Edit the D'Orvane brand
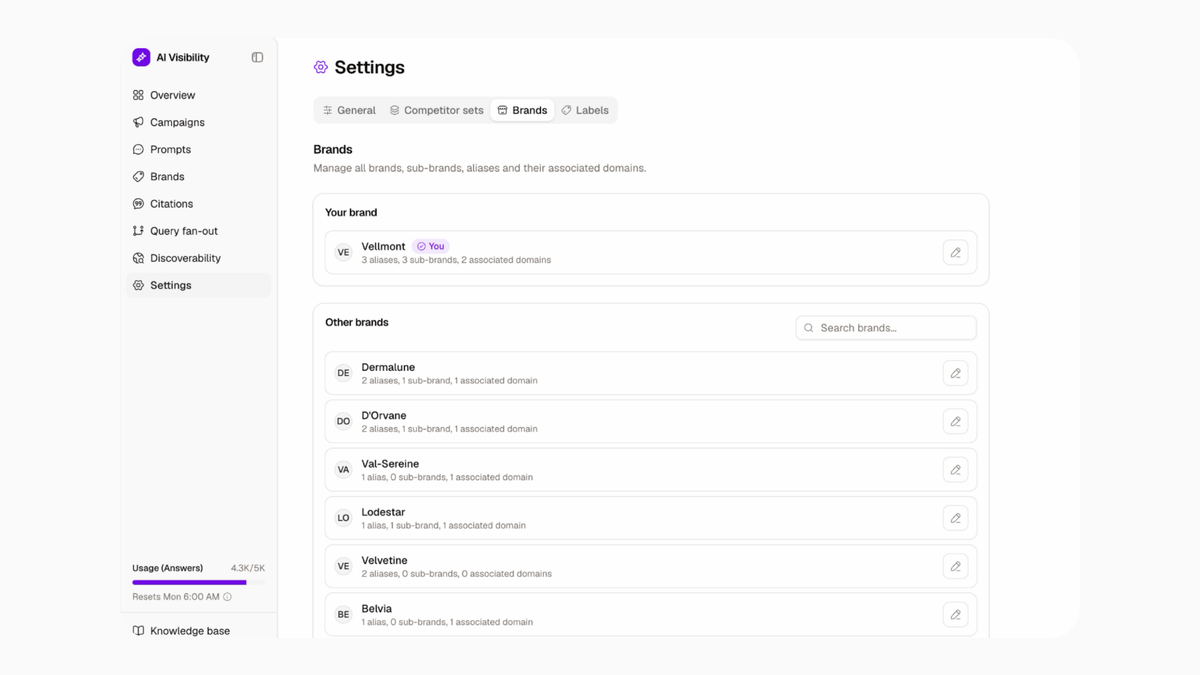 (x=955, y=422)
